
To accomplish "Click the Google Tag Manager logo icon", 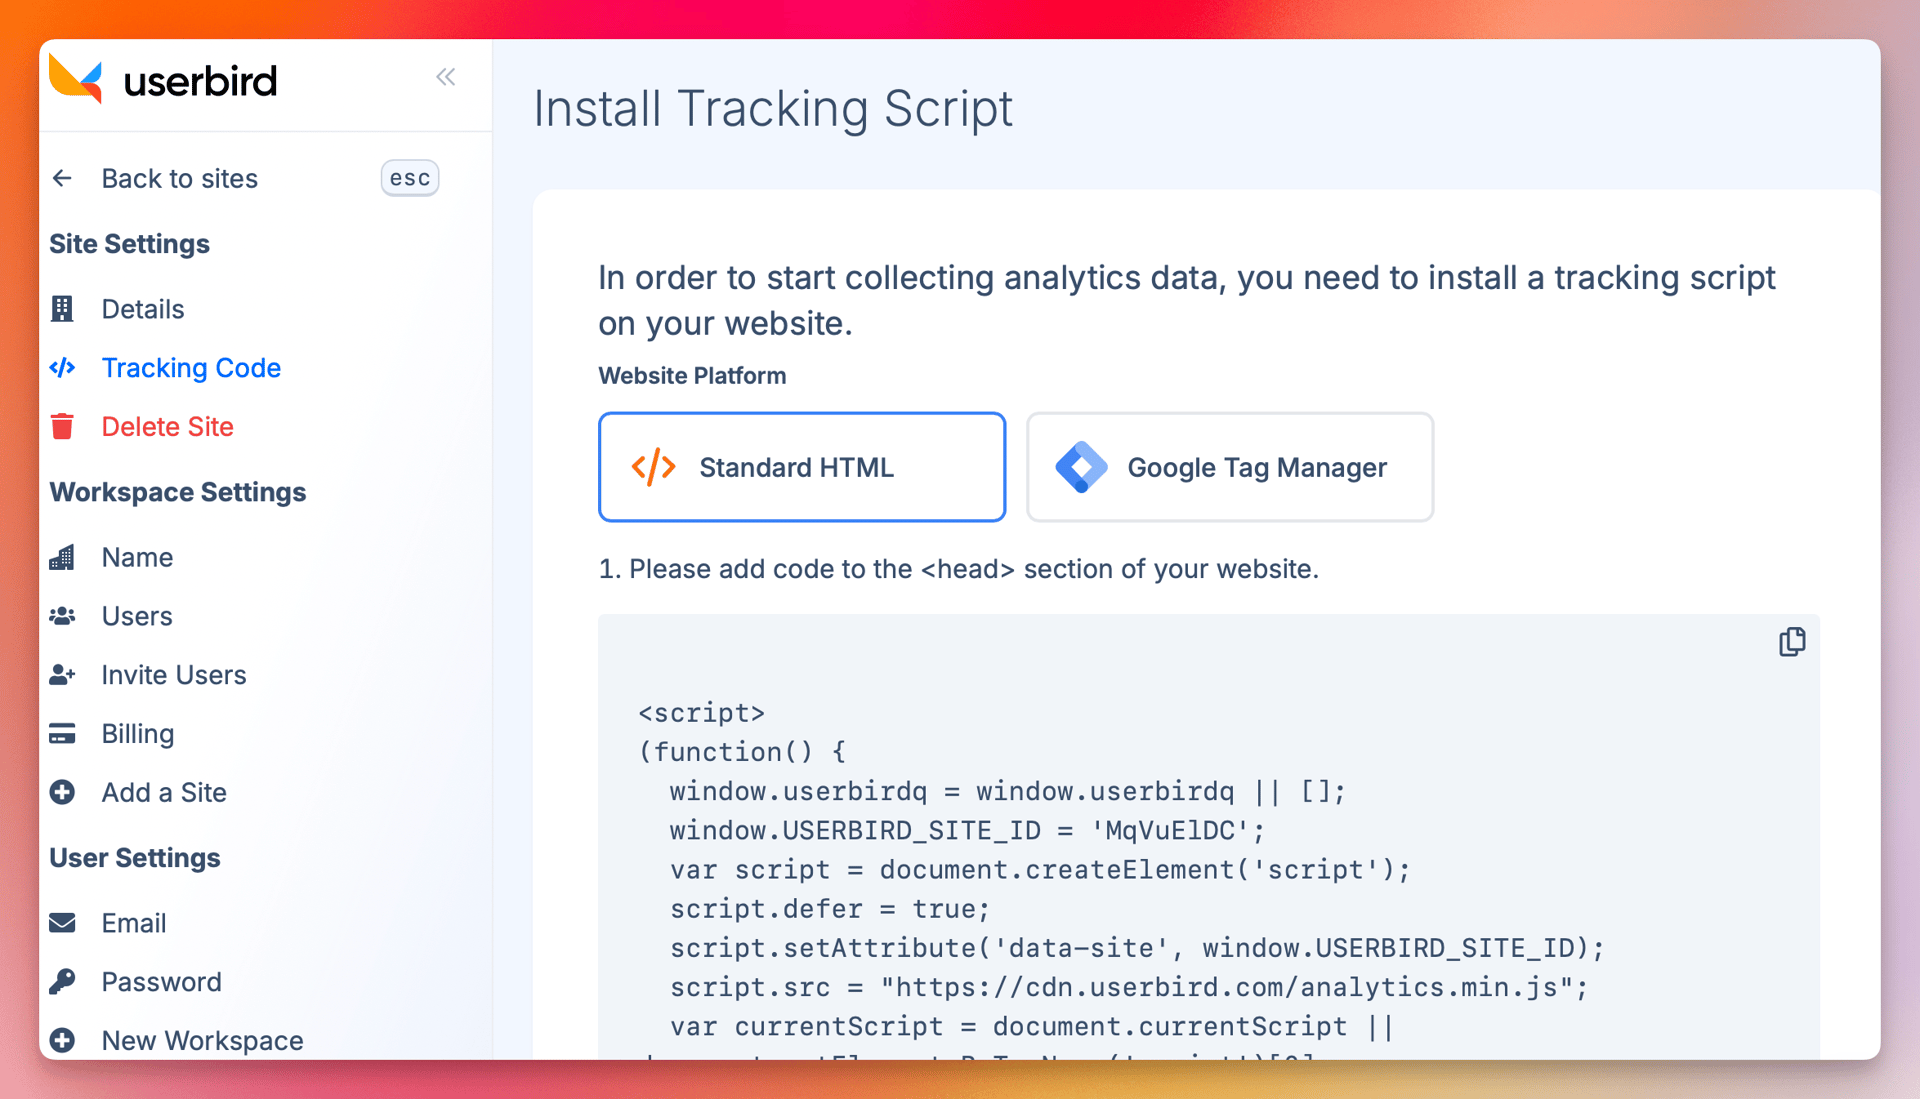I will pos(1083,467).
